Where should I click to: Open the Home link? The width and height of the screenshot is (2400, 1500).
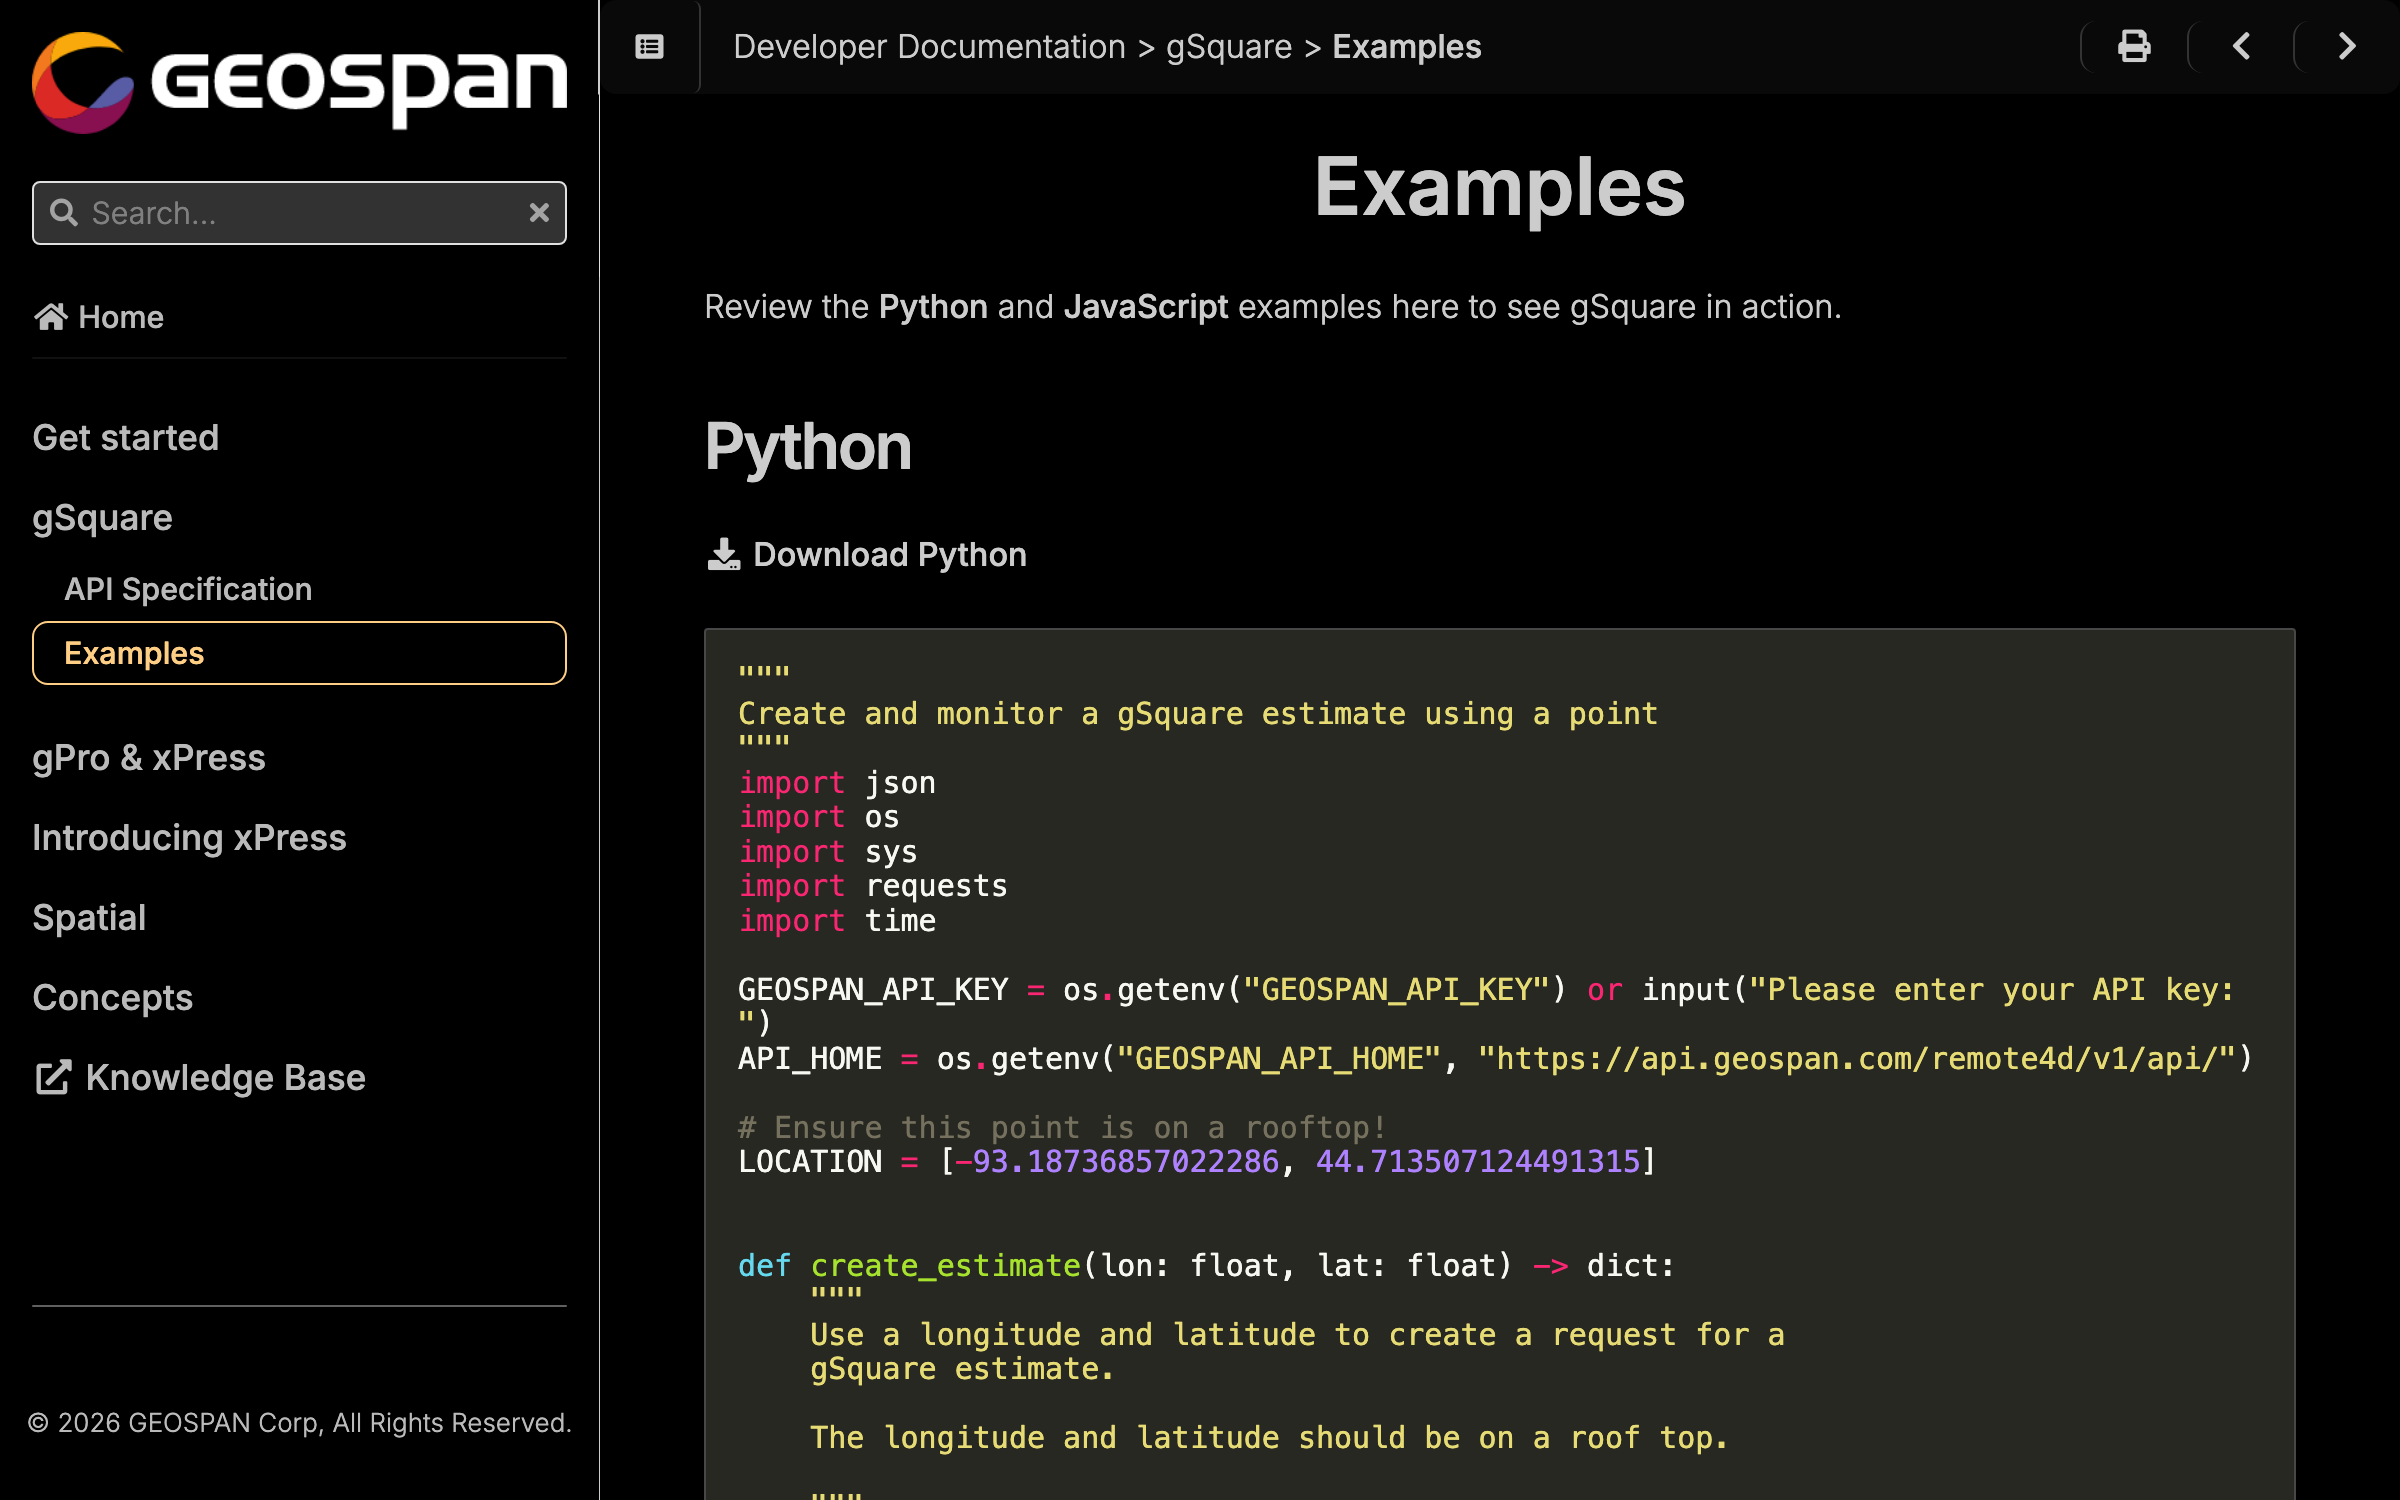pyautogui.click(x=99, y=317)
